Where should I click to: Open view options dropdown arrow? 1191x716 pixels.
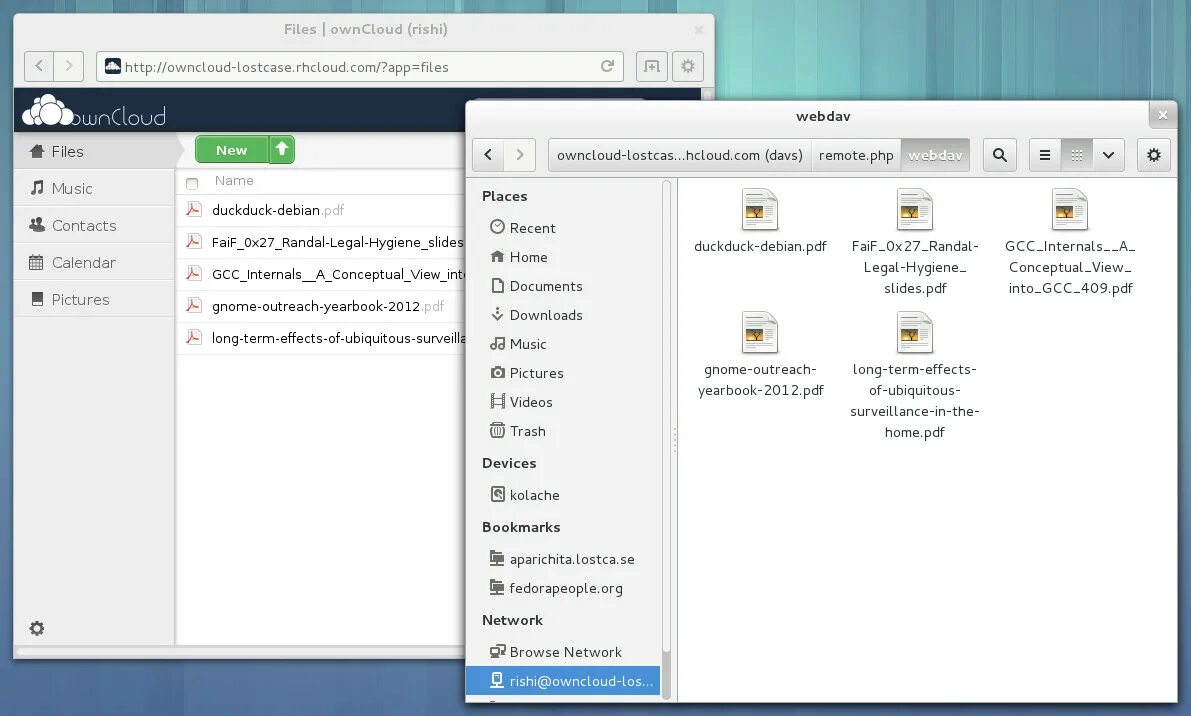(1108, 155)
